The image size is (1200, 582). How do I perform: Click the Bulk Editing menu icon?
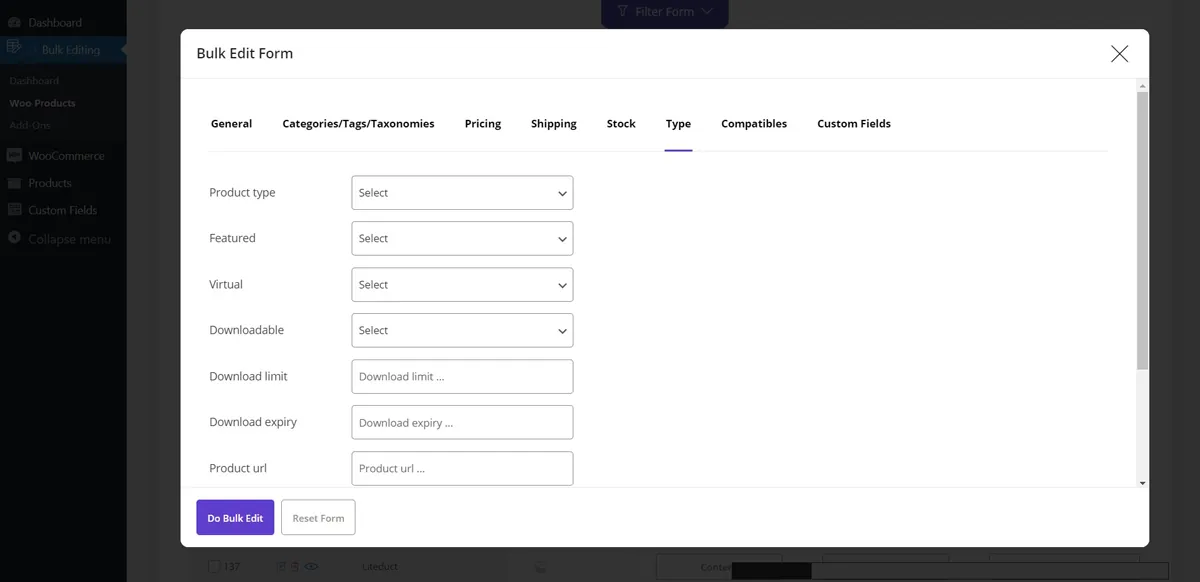[x=13, y=47]
